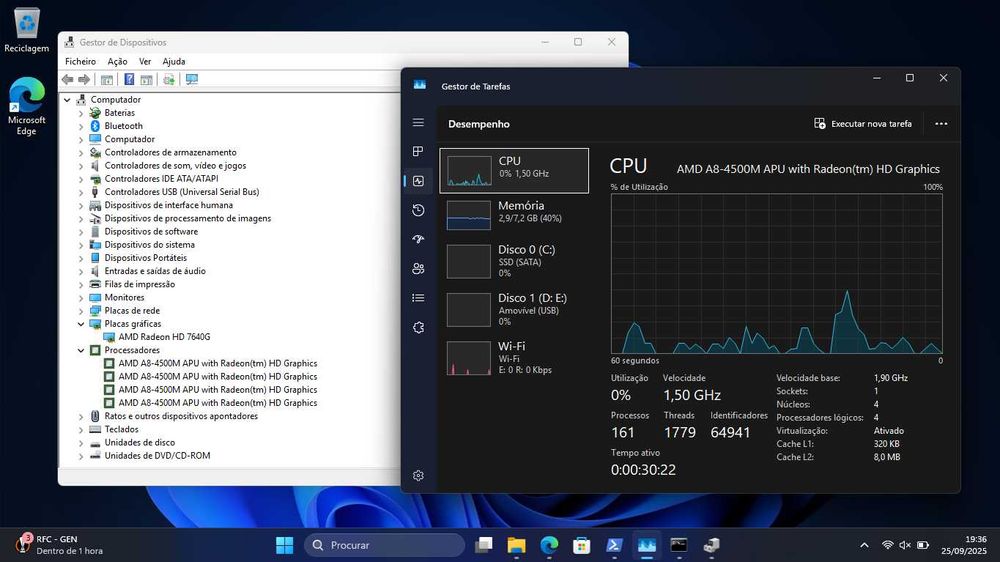Screen dimensions: 1000x562
Task: Select Unidades de disco row
Action: (132, 443)
